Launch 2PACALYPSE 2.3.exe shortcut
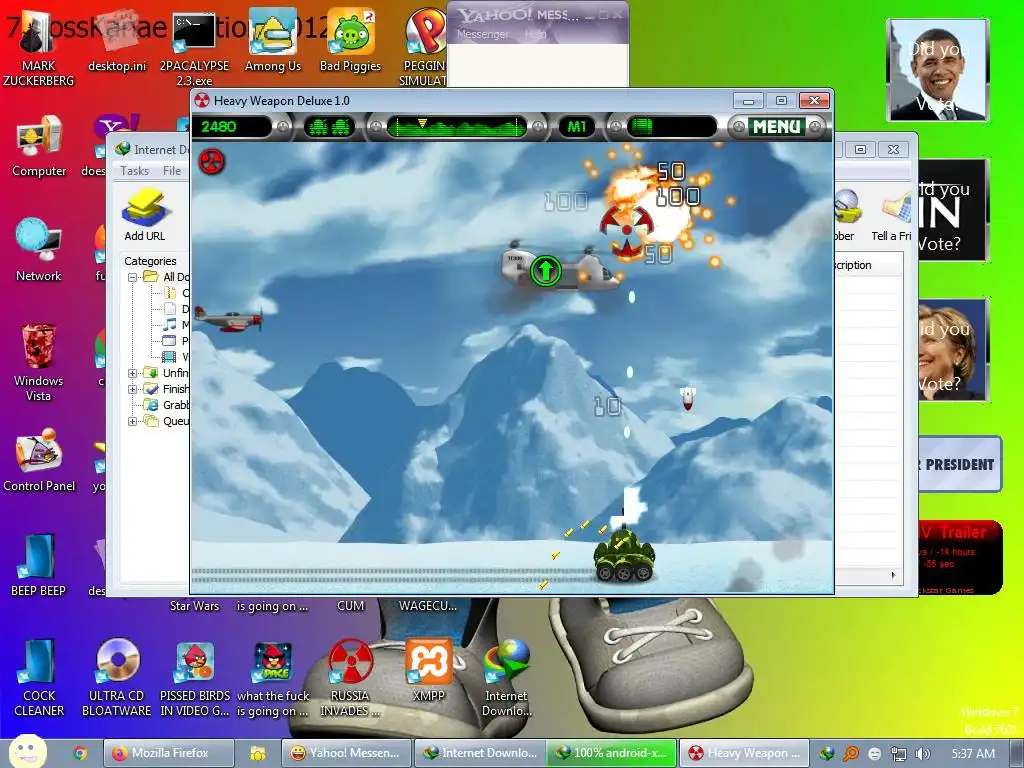The image size is (1024, 768). point(194,47)
